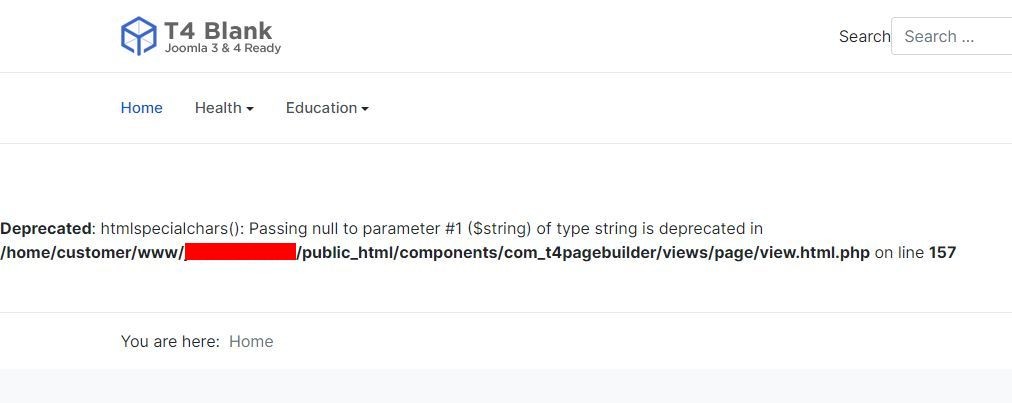Go to the Home menu item
The width and height of the screenshot is (1012, 403).
141,108
